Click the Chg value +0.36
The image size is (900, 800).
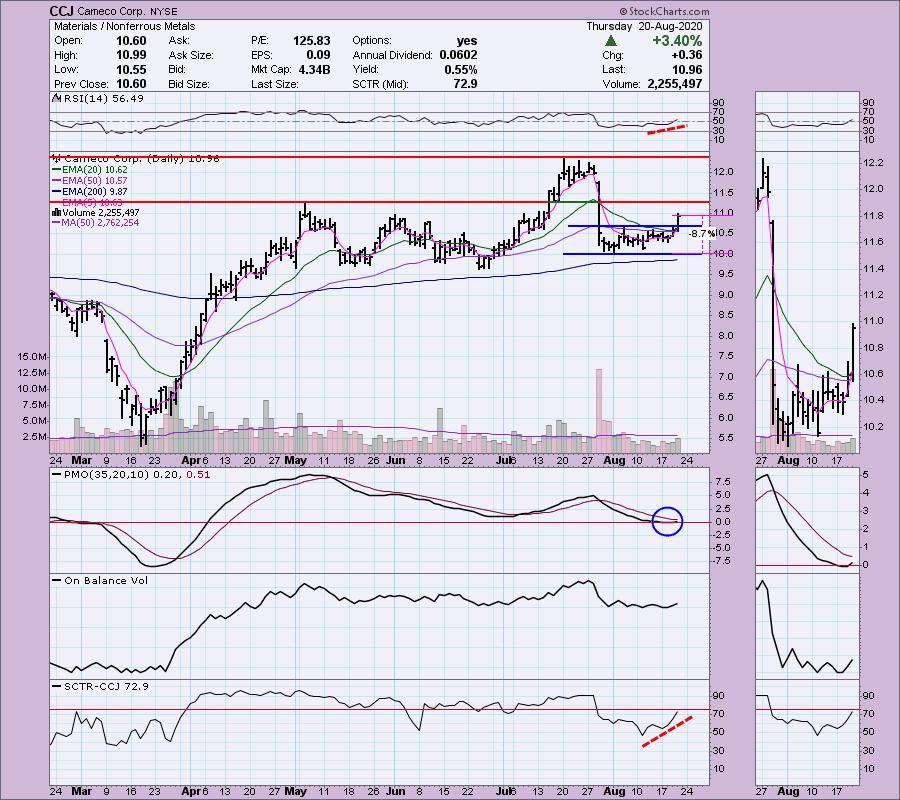[686, 55]
